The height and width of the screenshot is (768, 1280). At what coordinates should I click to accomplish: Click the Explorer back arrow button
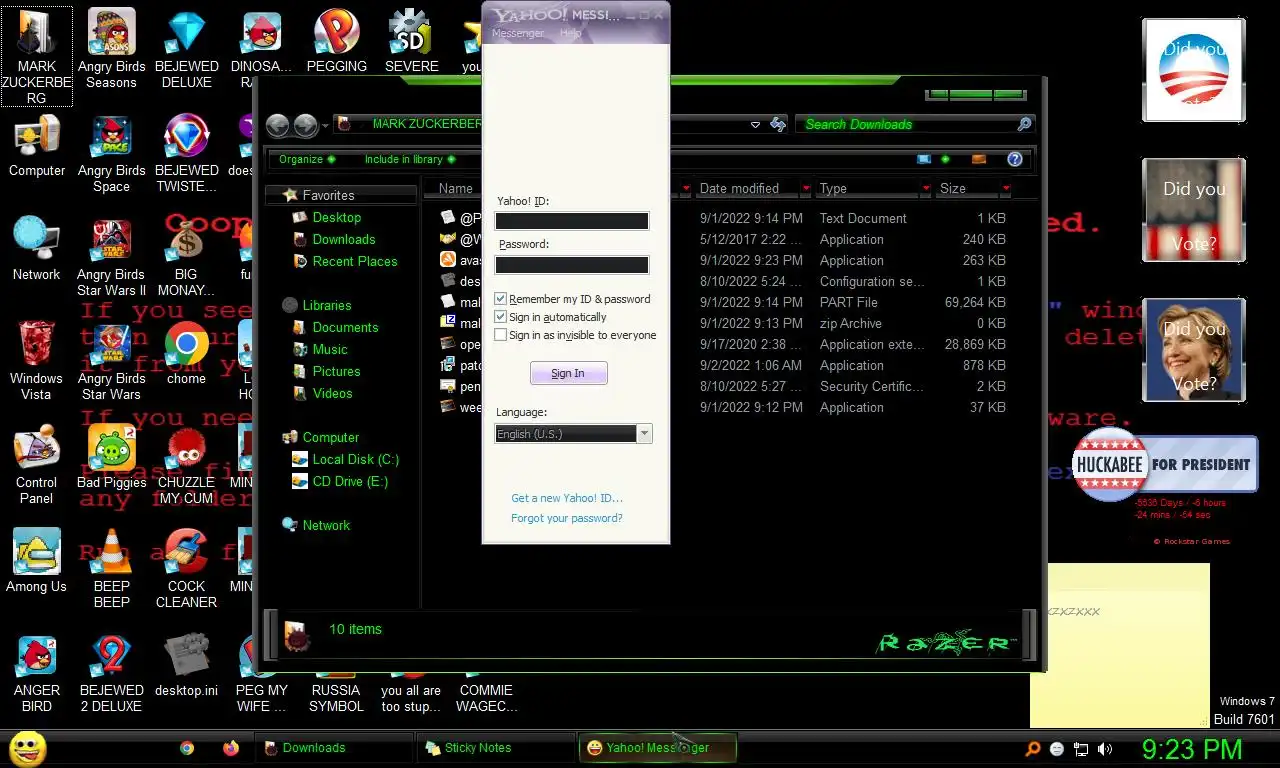(x=278, y=125)
